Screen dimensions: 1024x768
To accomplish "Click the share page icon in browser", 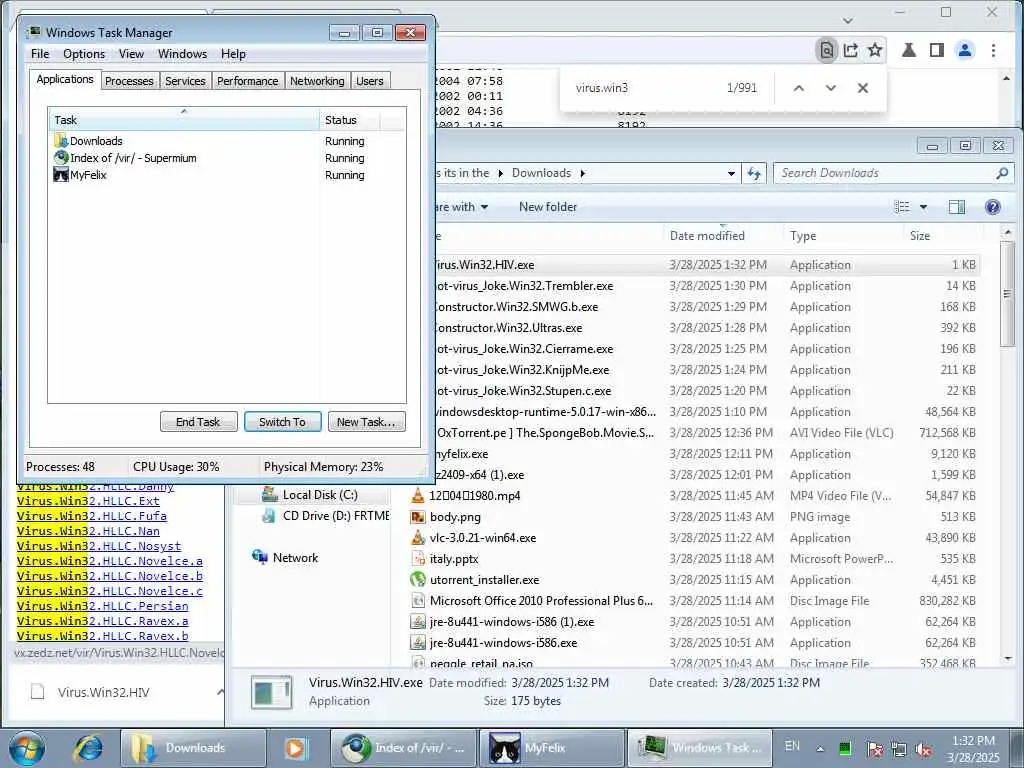I will 850,50.
